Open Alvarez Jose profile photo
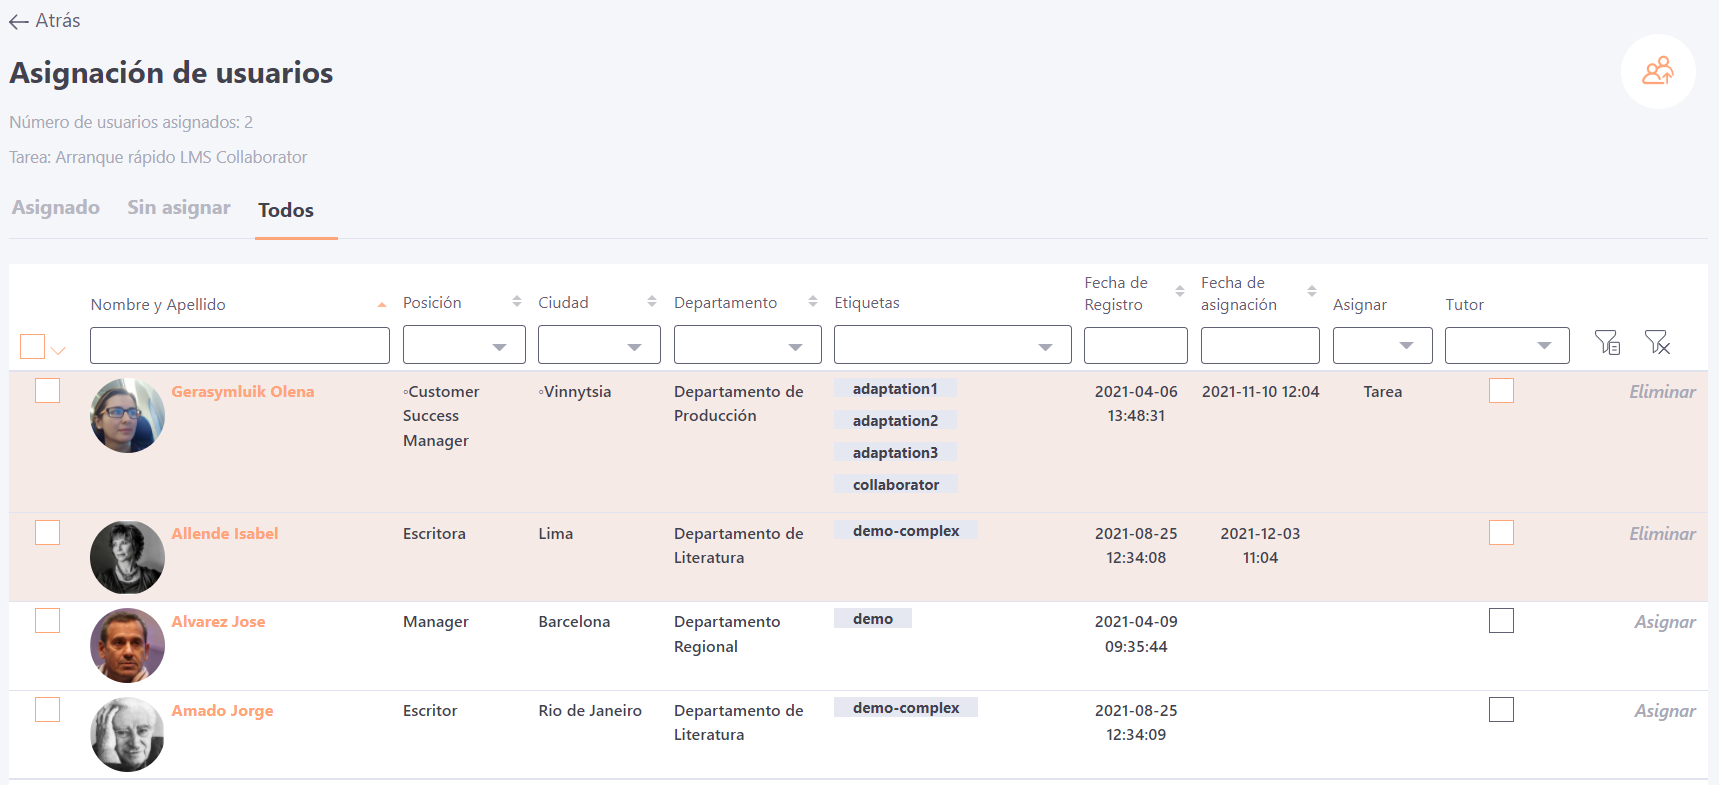The width and height of the screenshot is (1719, 785). click(x=127, y=645)
